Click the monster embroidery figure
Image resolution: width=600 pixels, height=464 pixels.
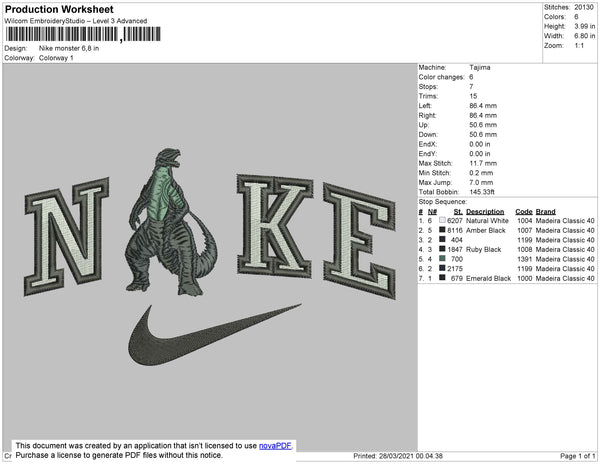coord(171,222)
